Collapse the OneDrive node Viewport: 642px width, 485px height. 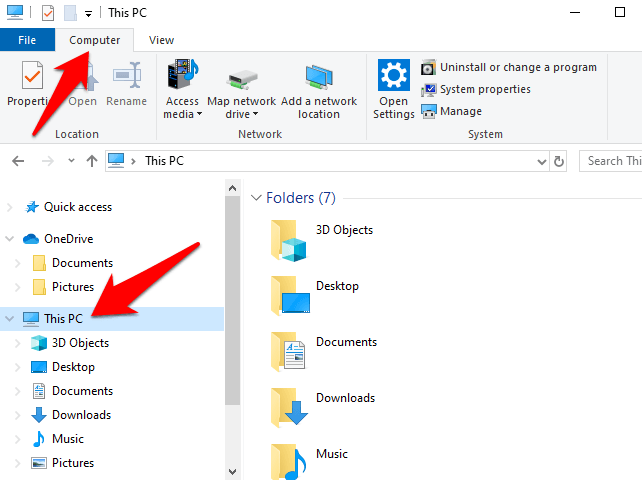coord(10,239)
